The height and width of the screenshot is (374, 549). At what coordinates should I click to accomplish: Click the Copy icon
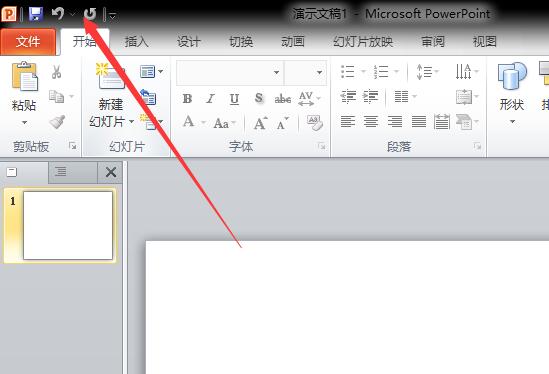[x=56, y=96]
